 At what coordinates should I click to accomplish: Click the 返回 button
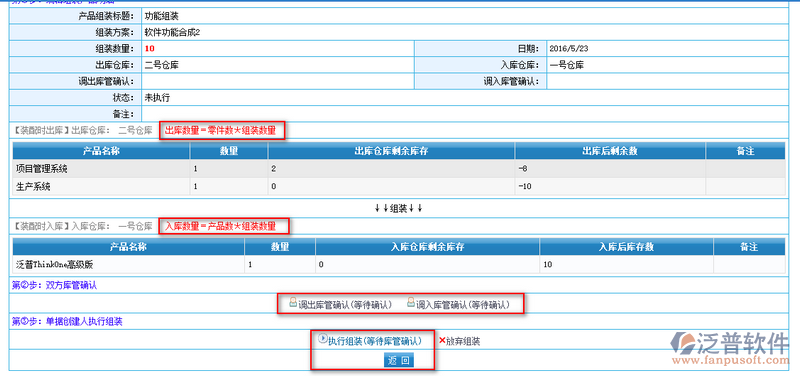[x=398, y=361]
